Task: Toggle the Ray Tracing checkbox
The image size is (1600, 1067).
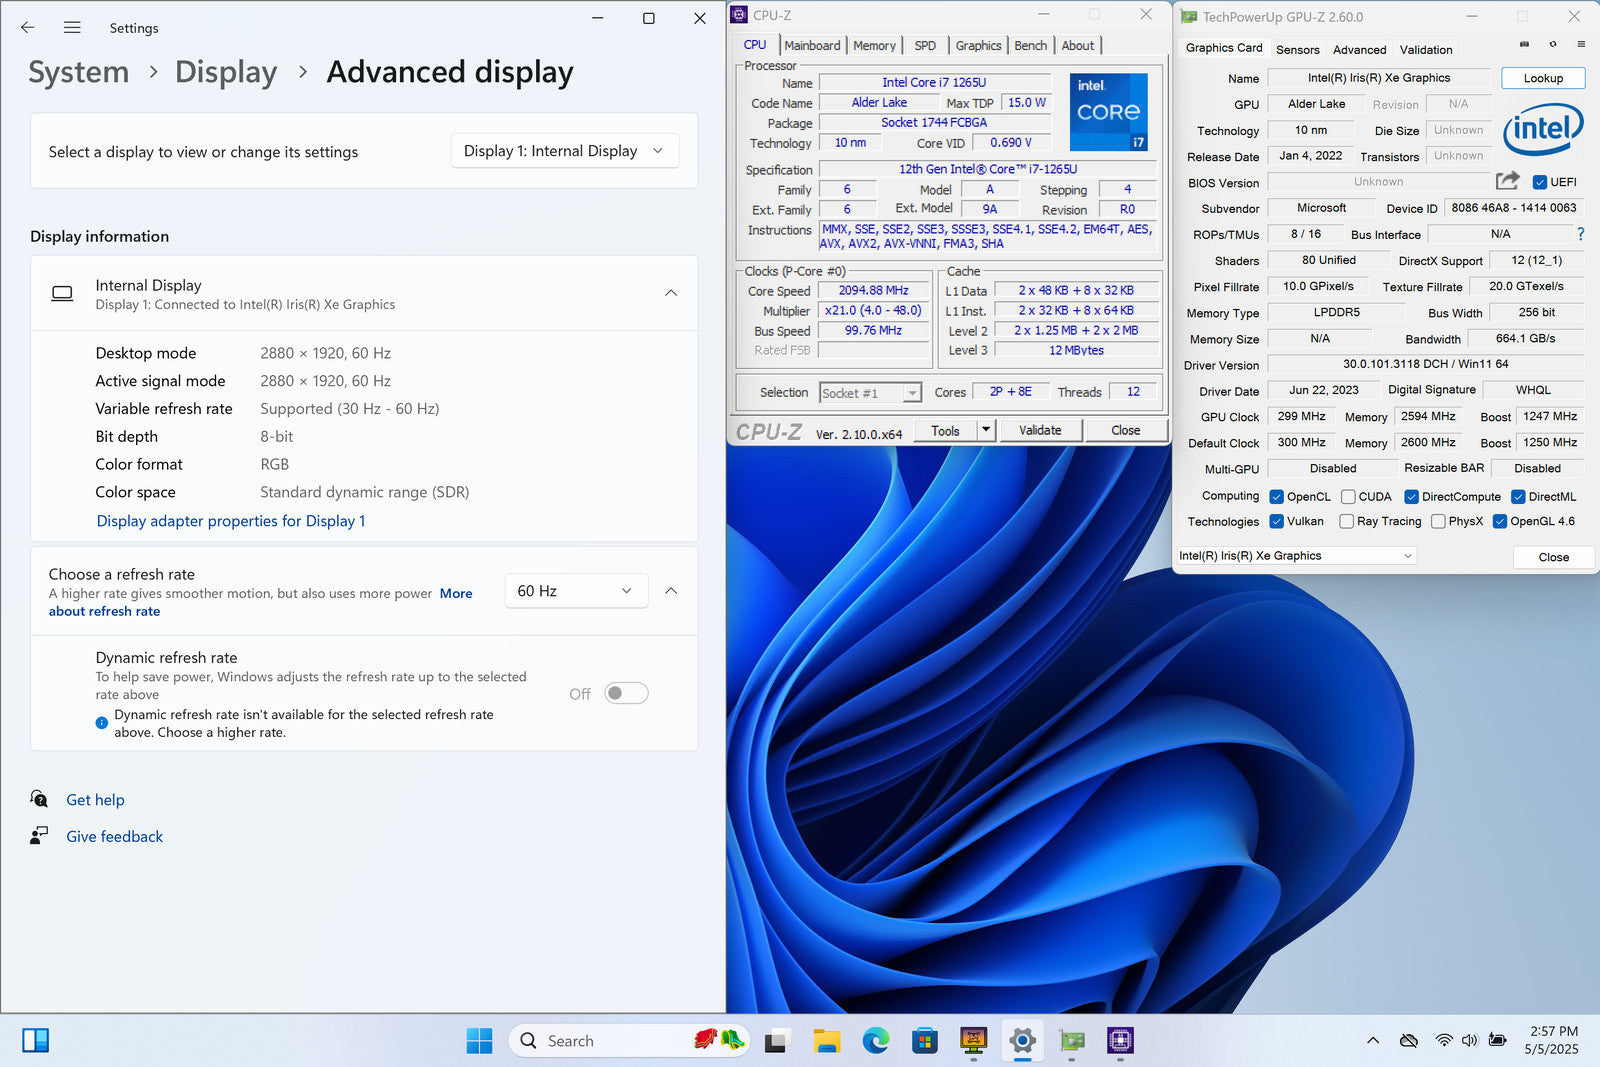Action: pyautogui.click(x=1346, y=521)
